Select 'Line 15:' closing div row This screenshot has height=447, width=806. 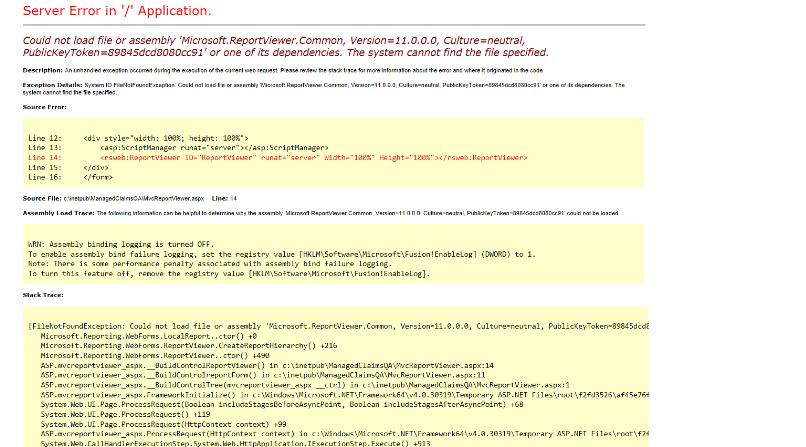coord(68,167)
